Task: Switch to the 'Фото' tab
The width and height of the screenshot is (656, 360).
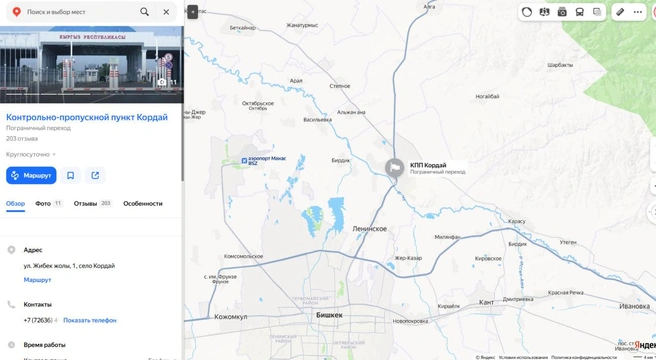Action: coord(49,203)
